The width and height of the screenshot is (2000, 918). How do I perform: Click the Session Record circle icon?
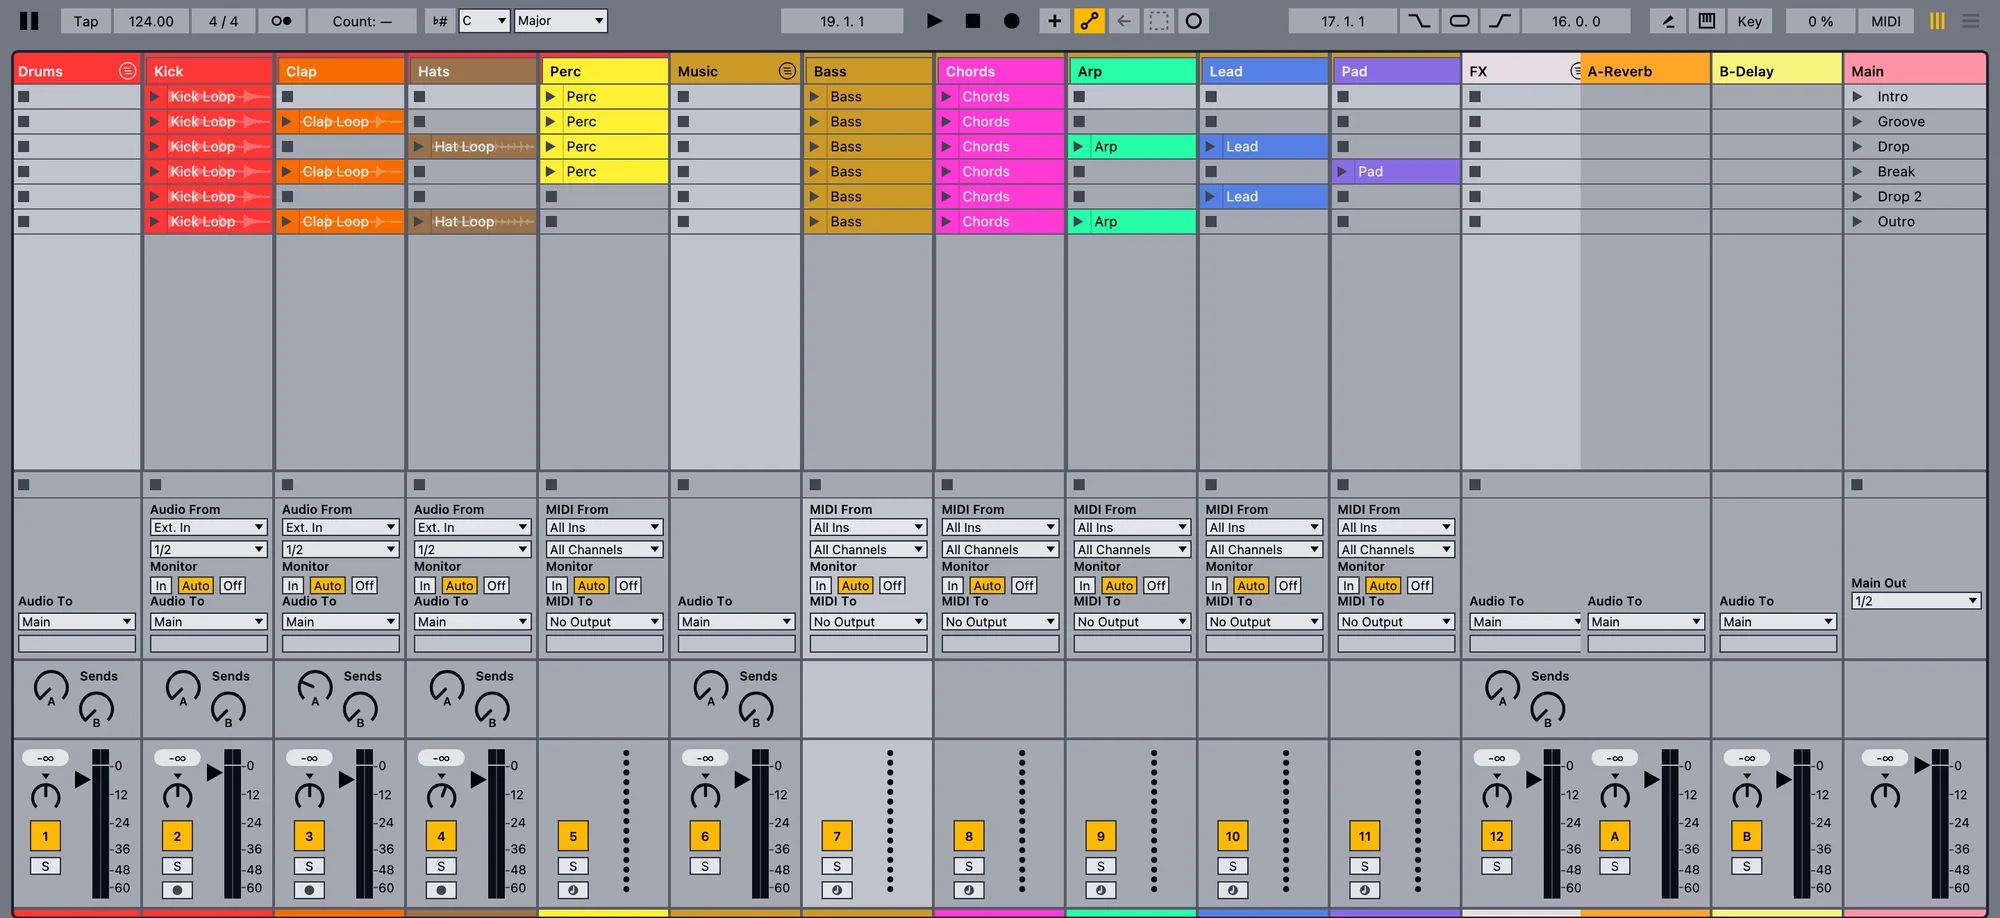click(x=1194, y=21)
